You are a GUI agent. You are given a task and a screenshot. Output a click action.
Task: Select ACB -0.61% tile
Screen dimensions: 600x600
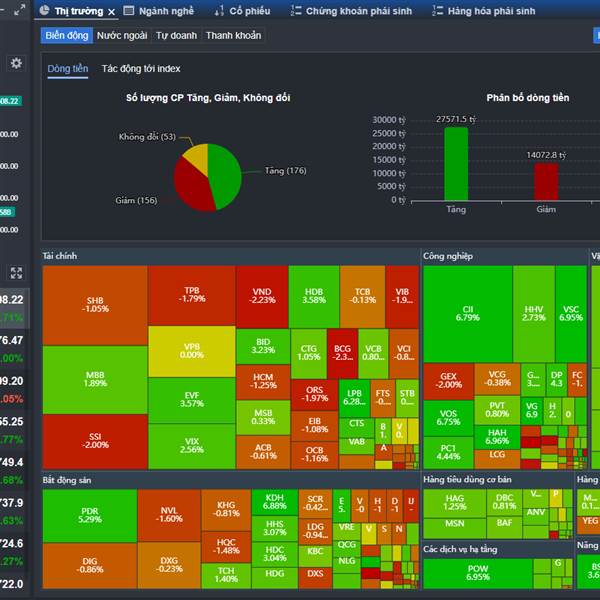click(263, 452)
